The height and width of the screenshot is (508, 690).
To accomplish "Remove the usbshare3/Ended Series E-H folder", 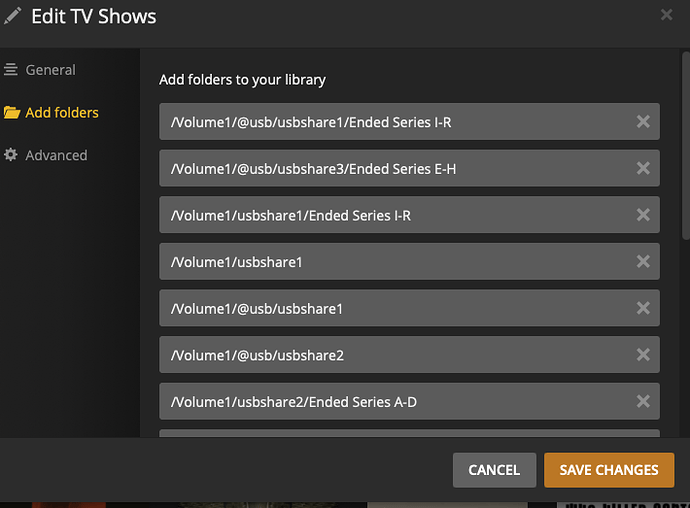I will coord(643,169).
